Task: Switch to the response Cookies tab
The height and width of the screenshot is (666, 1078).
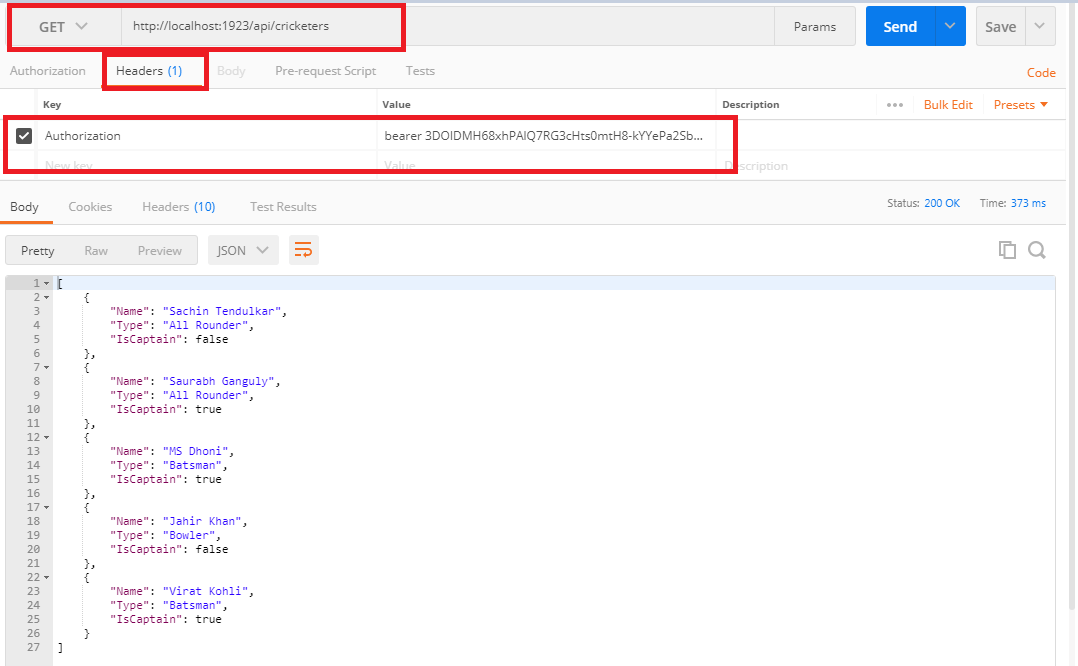Action: [90, 207]
